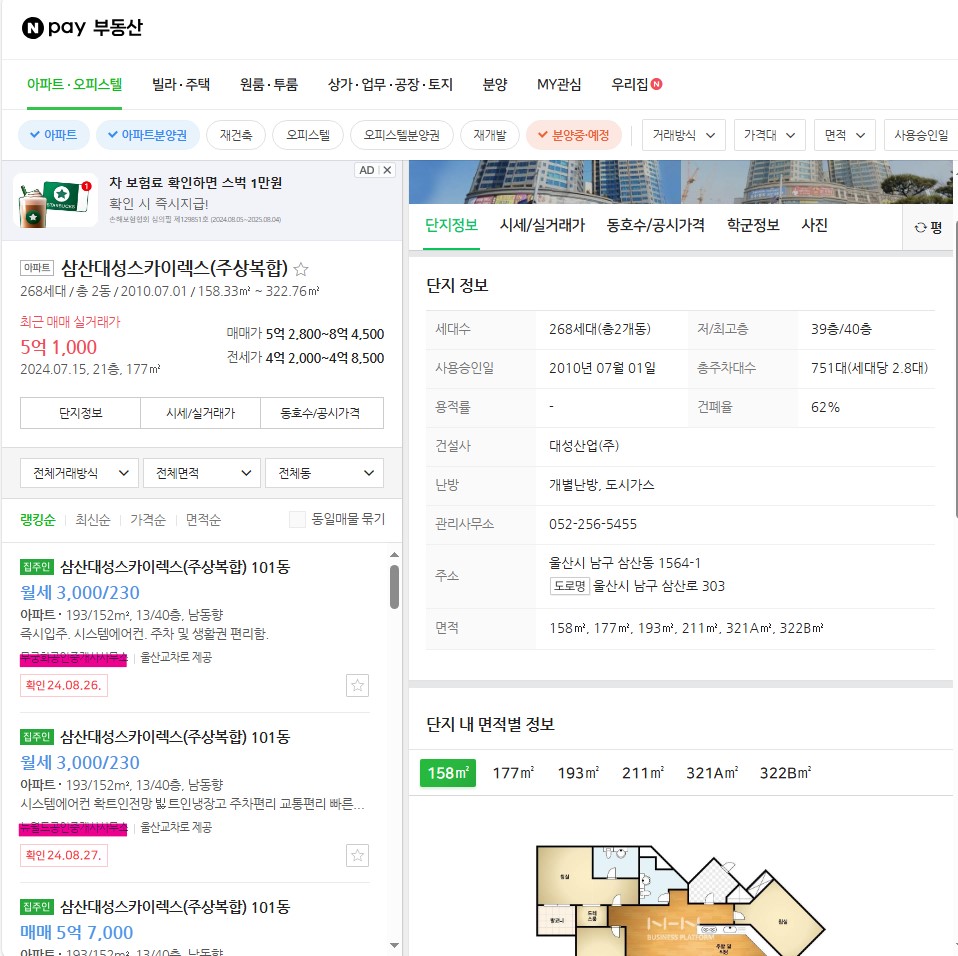
Task: Open the 원룸·투룸 main tab
Action: (x=269, y=84)
